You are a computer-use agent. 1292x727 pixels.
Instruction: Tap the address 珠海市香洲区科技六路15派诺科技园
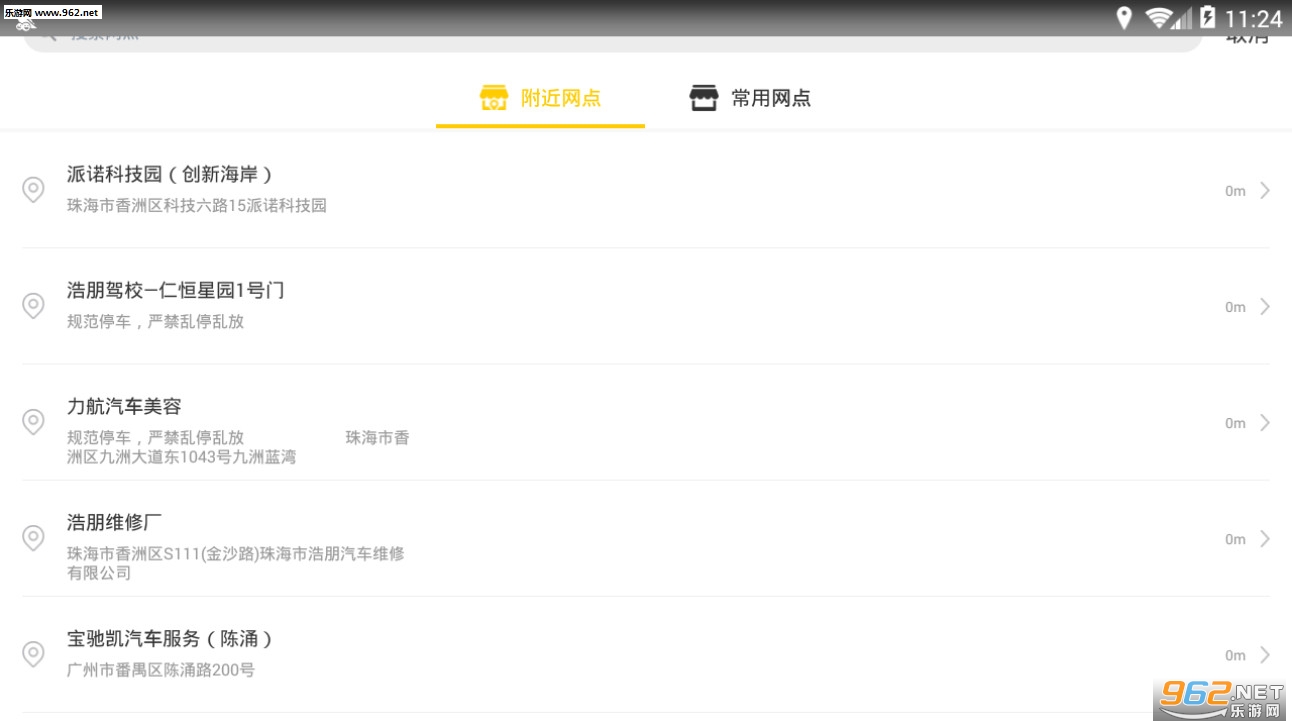pyautogui.click(x=197, y=206)
